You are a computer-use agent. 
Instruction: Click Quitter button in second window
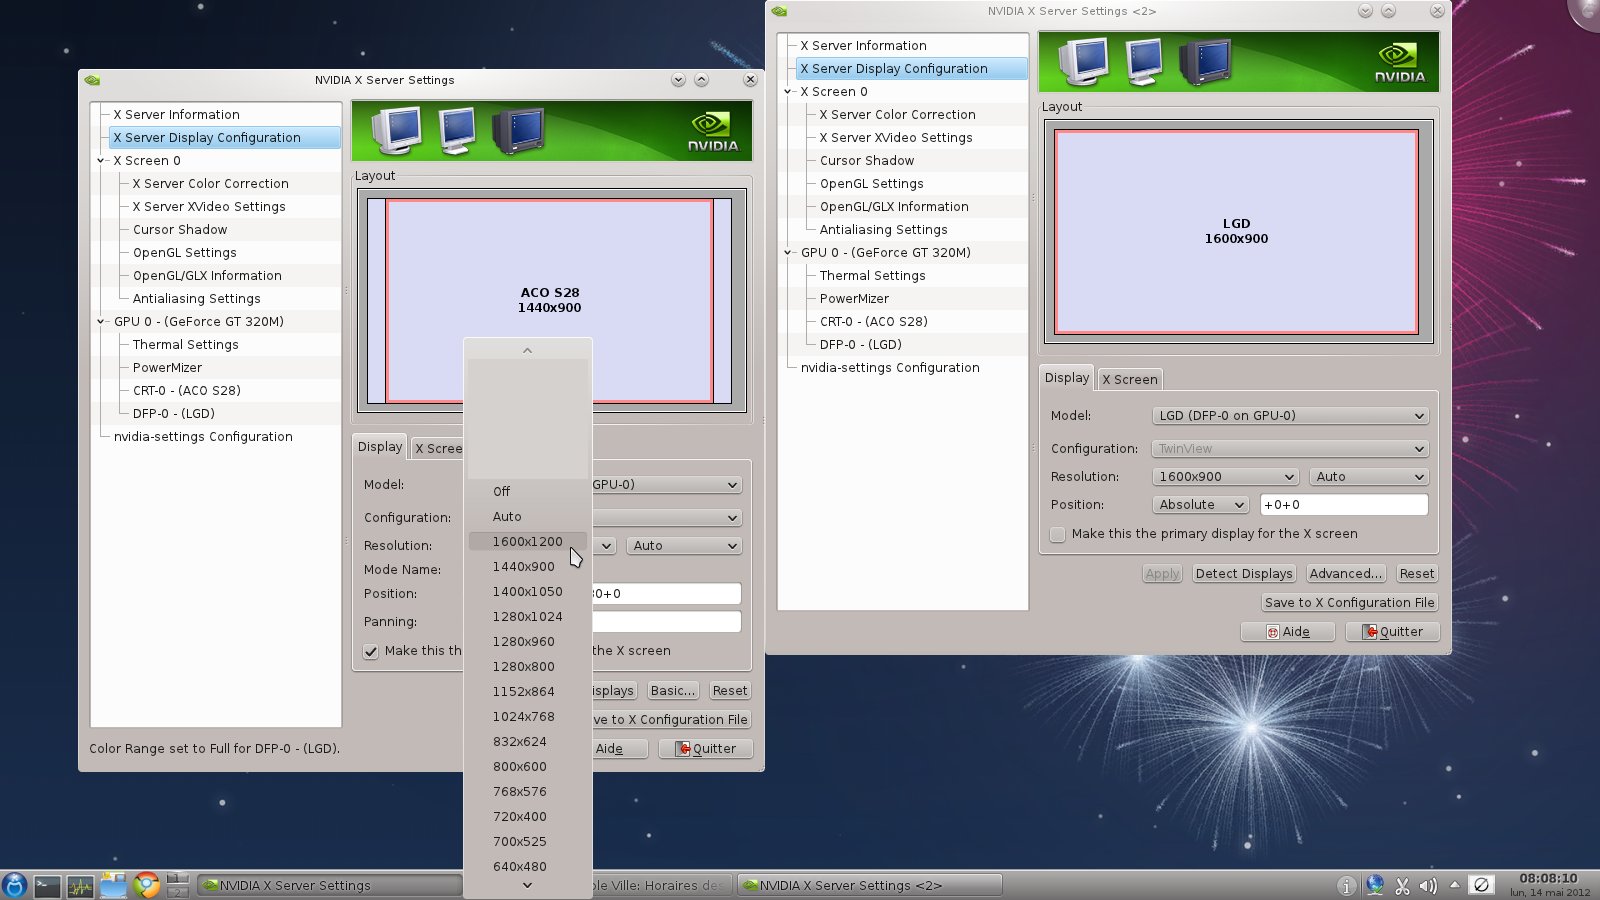point(1392,632)
